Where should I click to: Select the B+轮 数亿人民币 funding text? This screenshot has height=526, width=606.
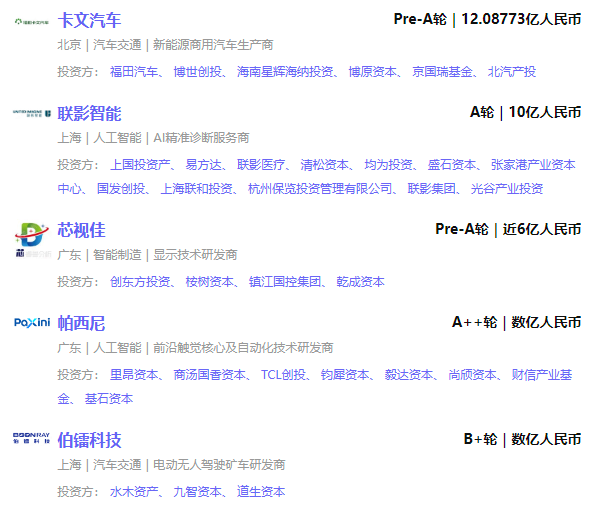[x=523, y=439]
